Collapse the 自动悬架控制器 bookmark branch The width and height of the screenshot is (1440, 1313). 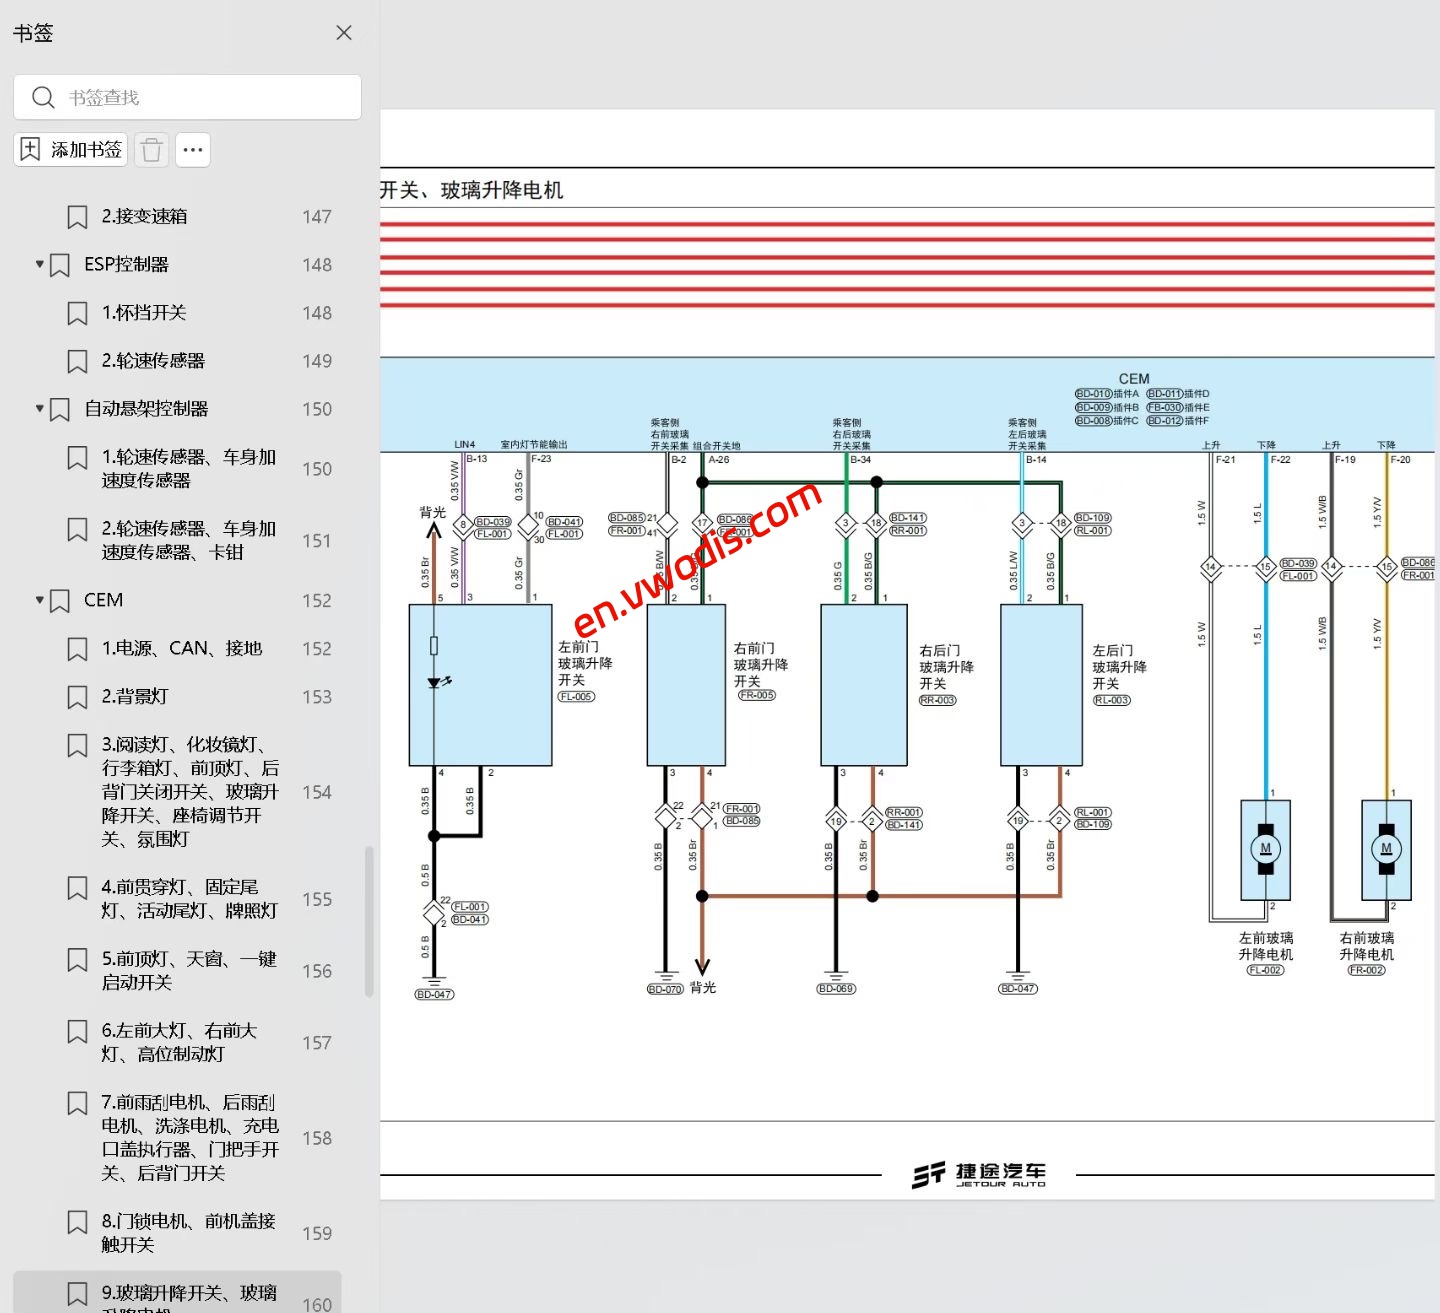click(x=38, y=408)
